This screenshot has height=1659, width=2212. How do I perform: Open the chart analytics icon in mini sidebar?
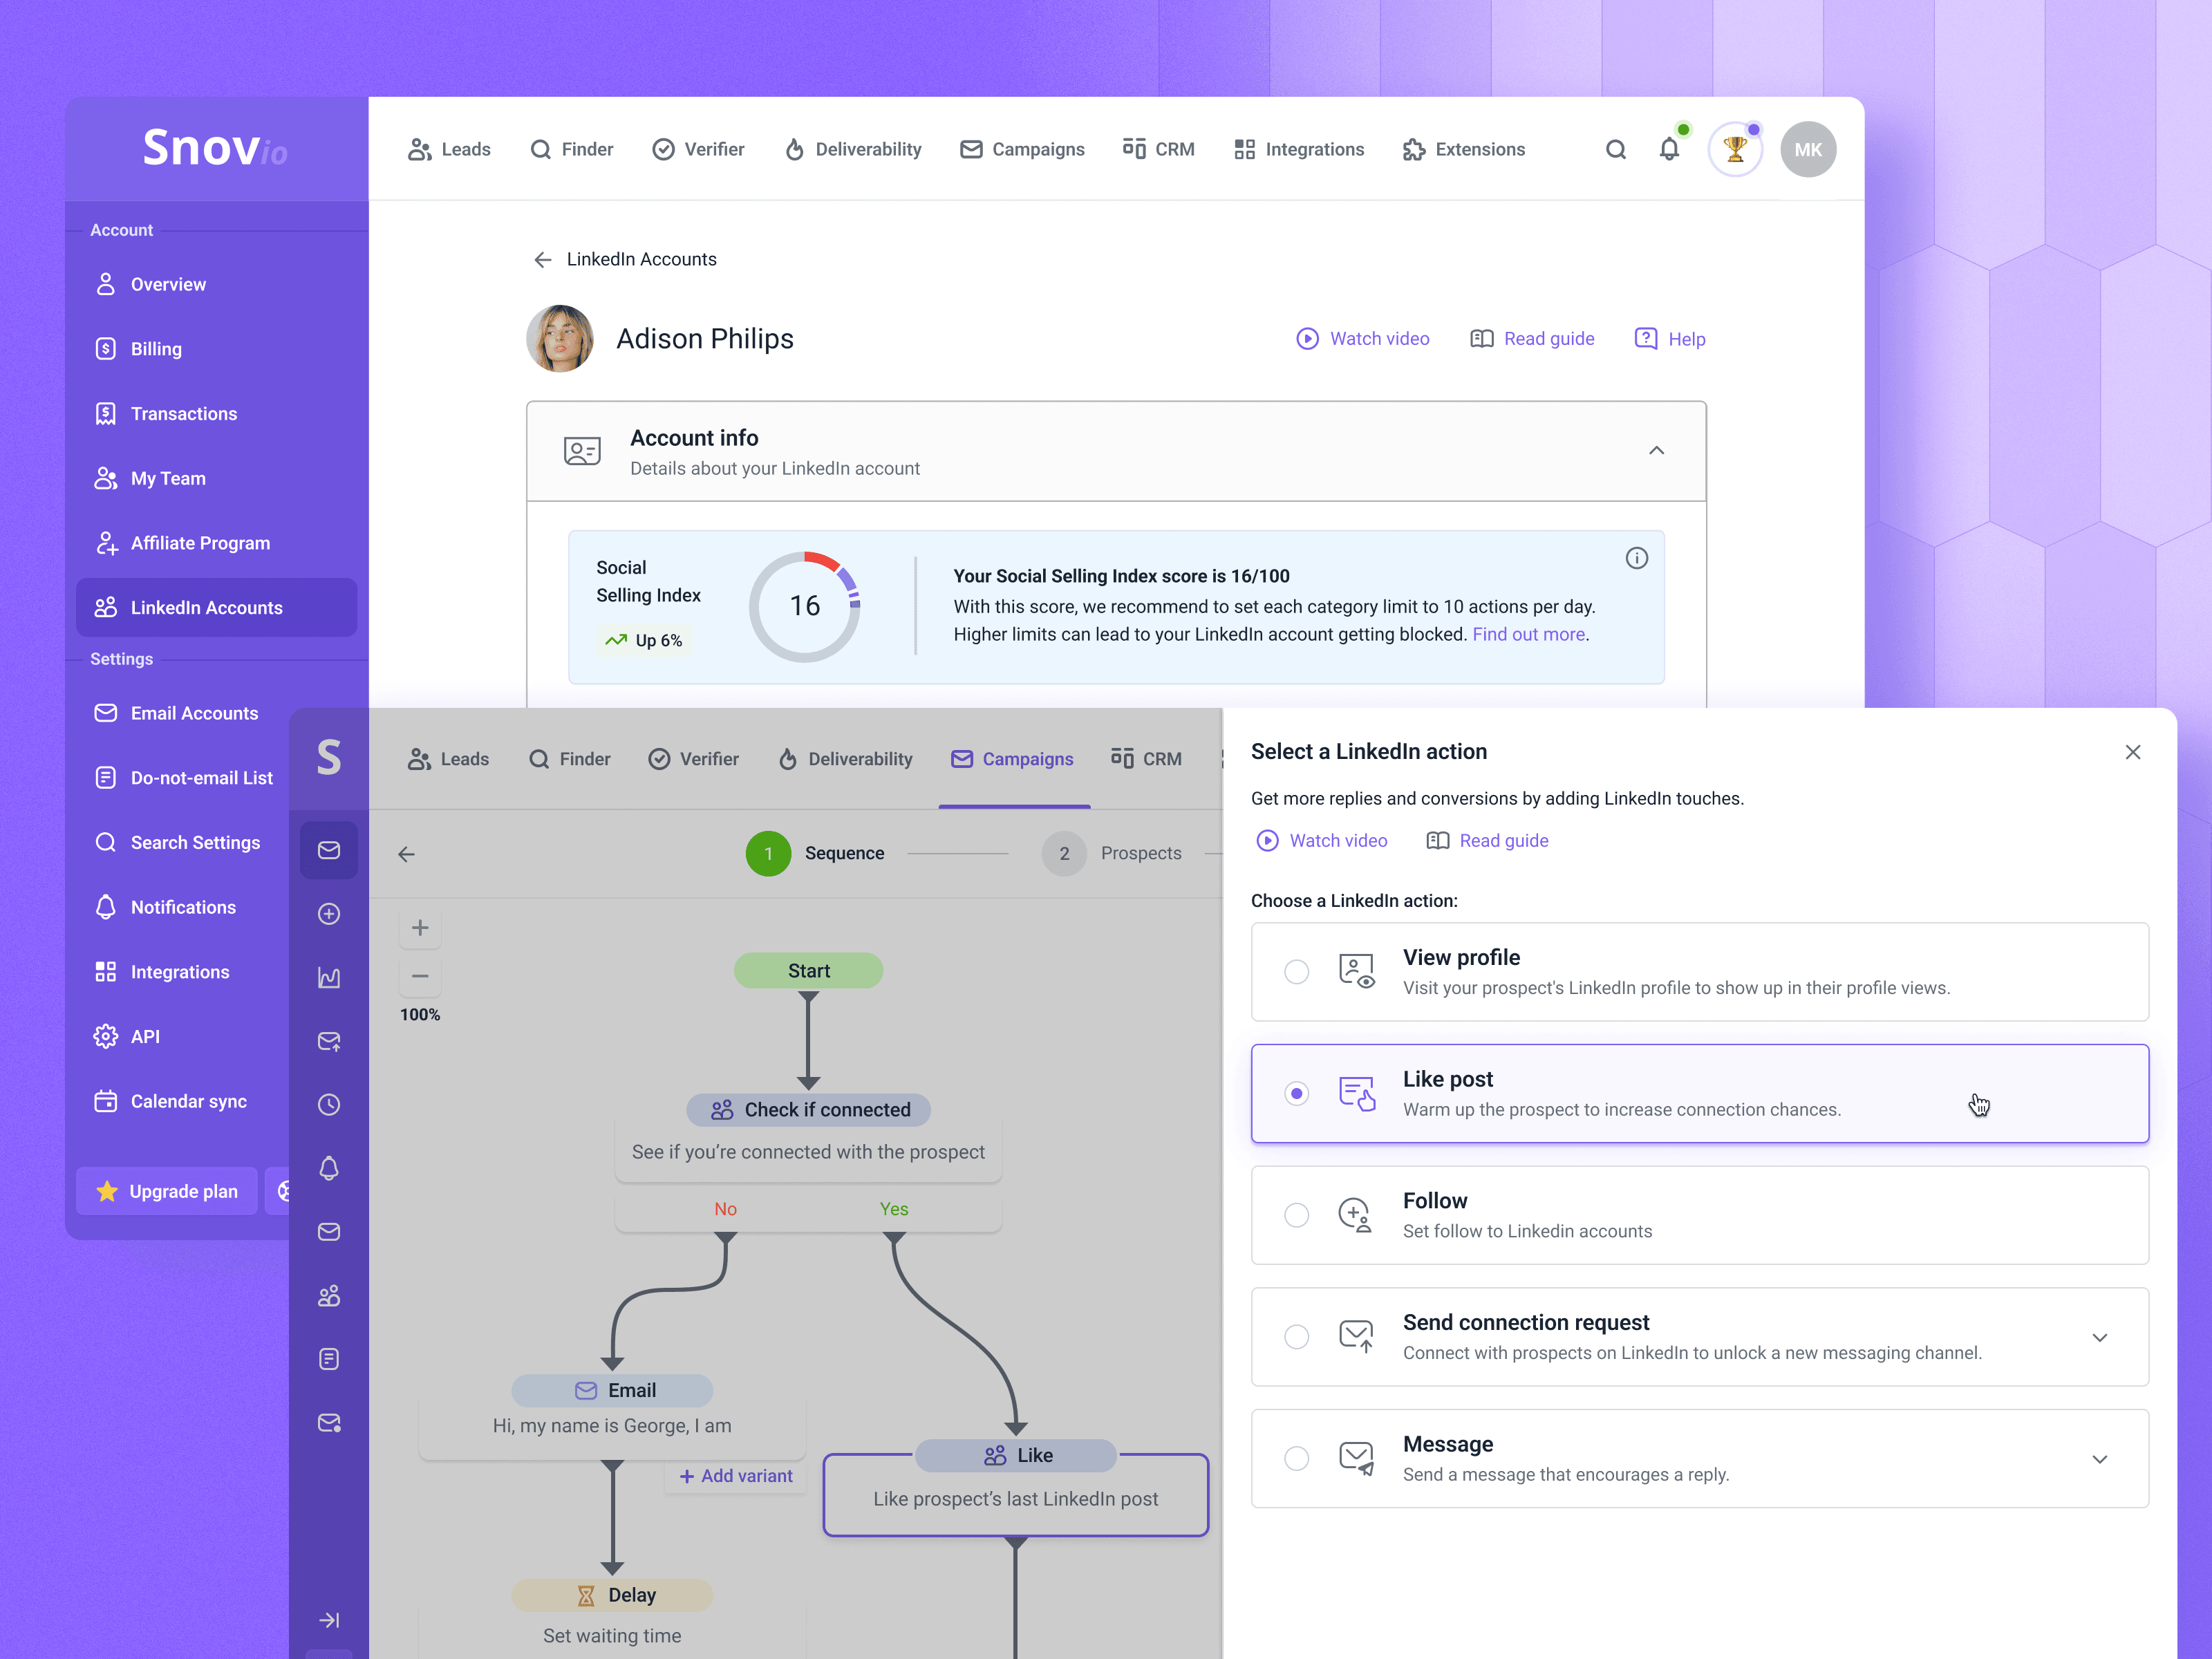[x=329, y=978]
